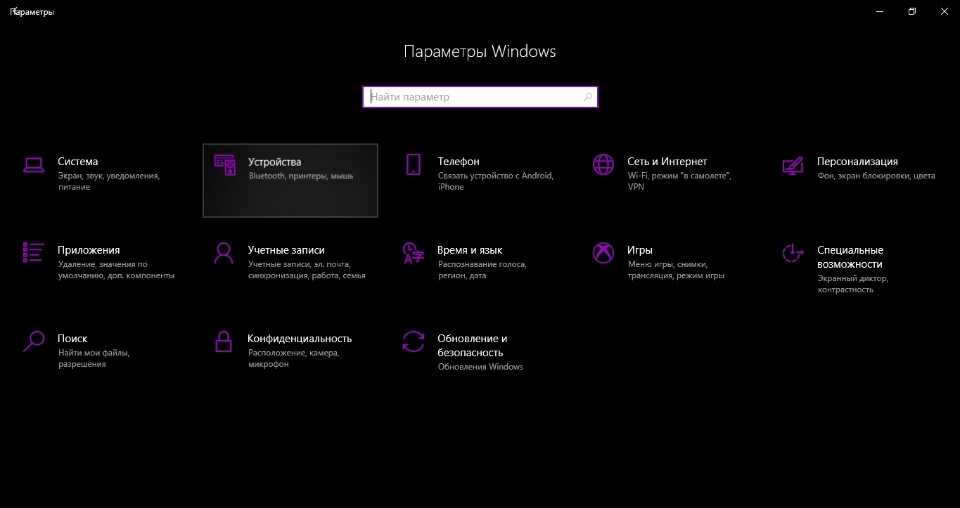Image resolution: width=960 pixels, height=508 pixels.
Task: Click the search magnifier in Найти параметр box
Action: coord(588,97)
